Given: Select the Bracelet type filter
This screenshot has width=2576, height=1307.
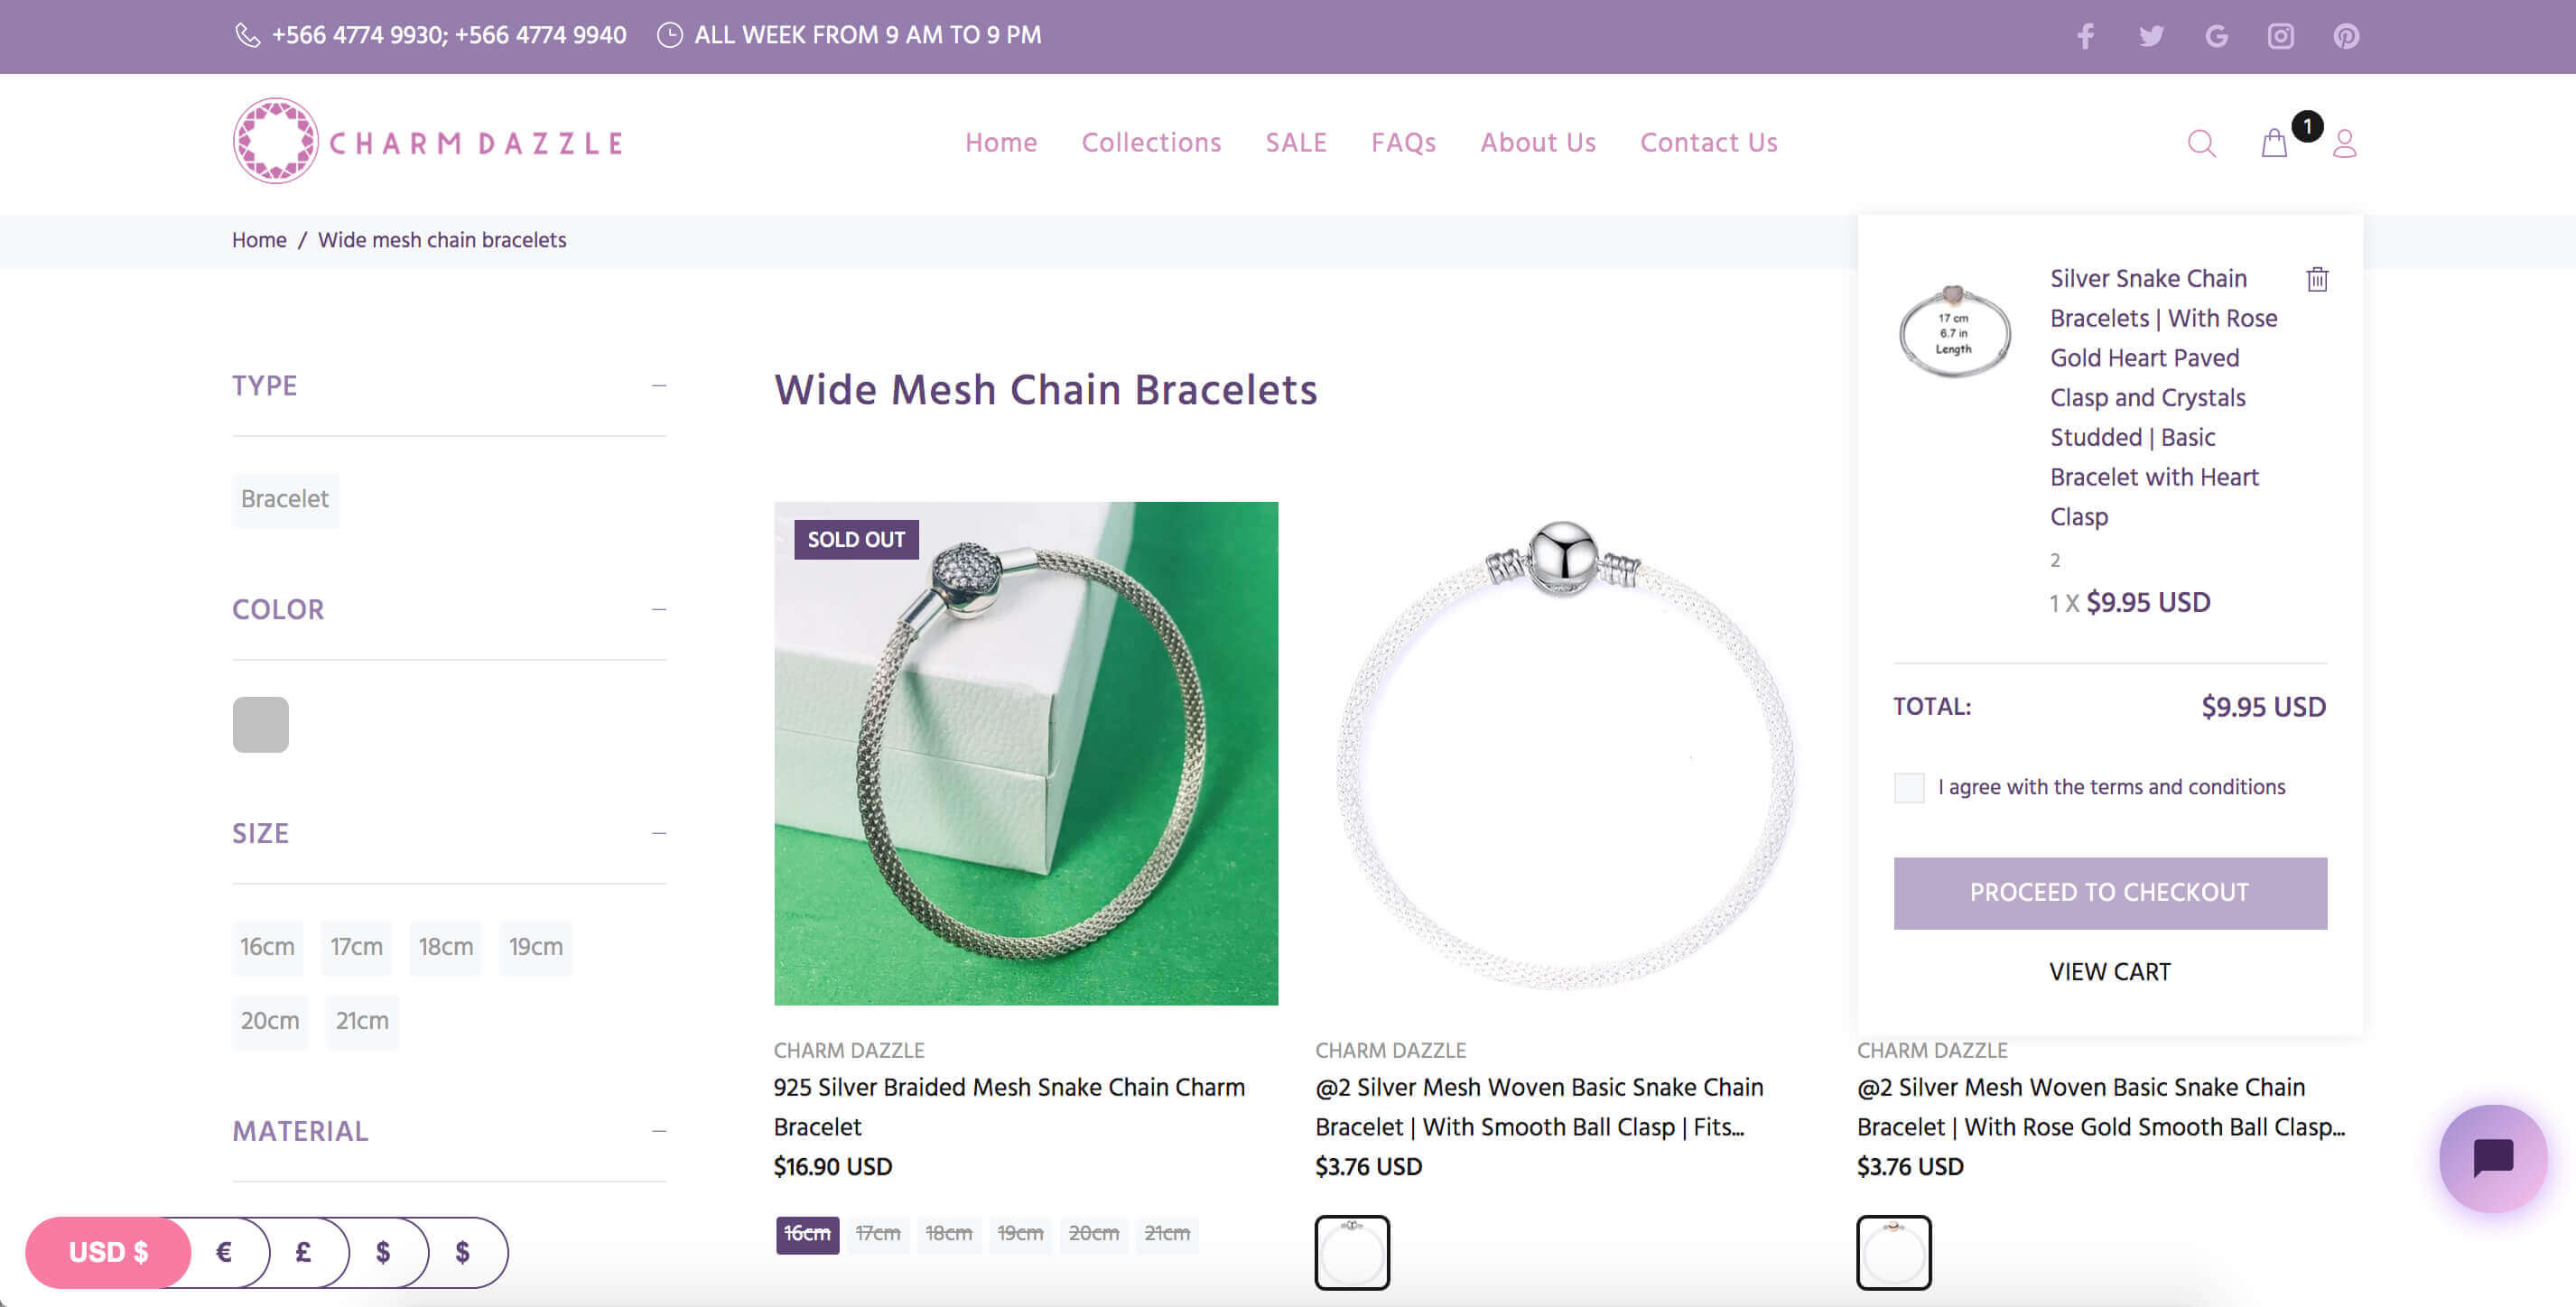Looking at the screenshot, I should (285, 499).
